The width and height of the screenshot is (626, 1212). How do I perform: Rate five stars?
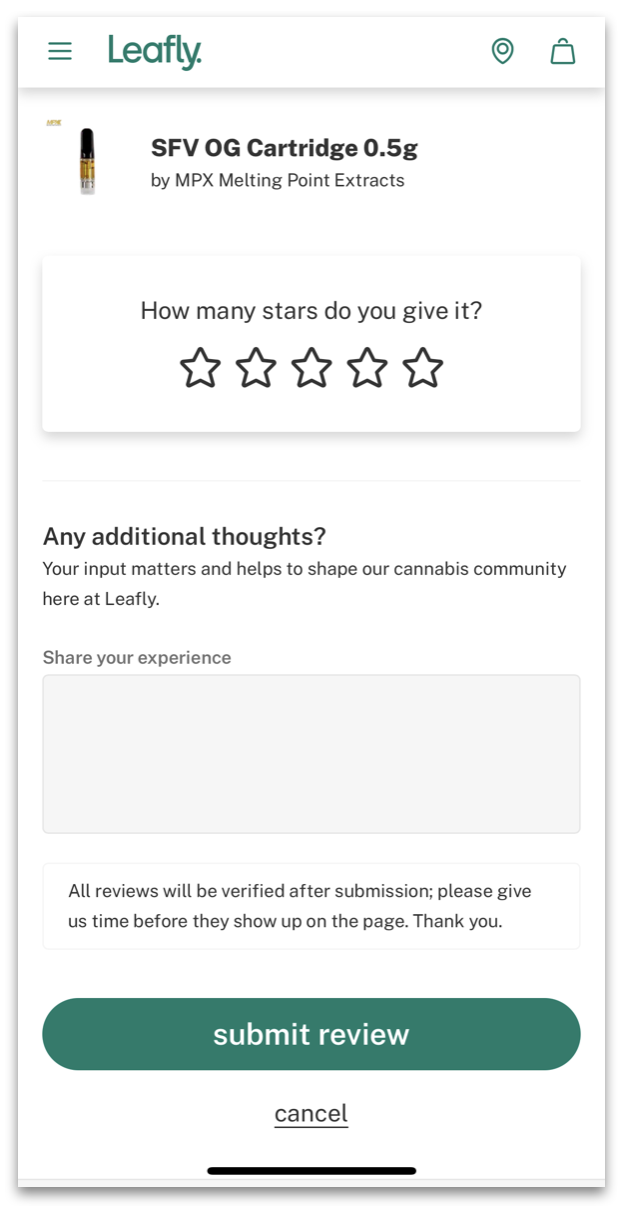pos(423,367)
